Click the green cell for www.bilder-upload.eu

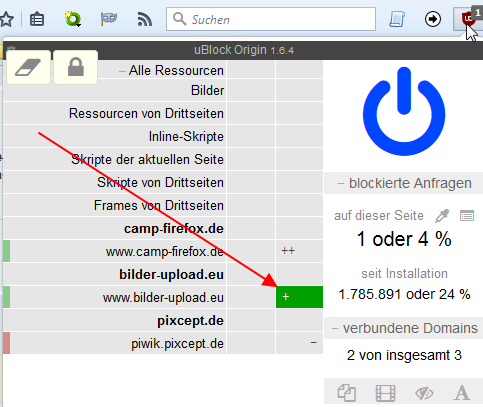299,297
